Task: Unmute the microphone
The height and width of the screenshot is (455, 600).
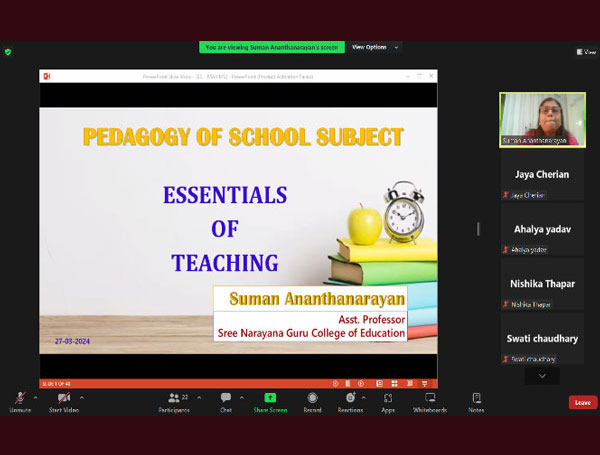Action: coord(20,402)
